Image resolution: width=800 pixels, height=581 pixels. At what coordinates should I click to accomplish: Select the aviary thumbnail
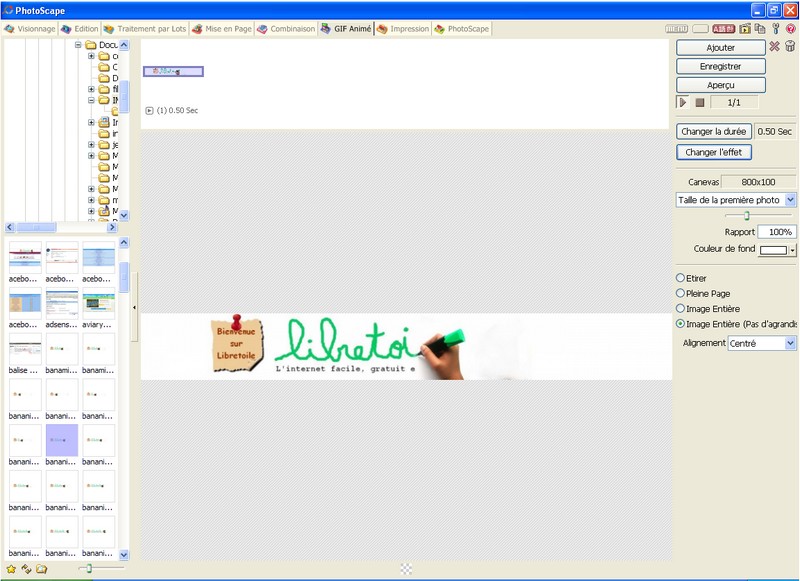point(98,304)
